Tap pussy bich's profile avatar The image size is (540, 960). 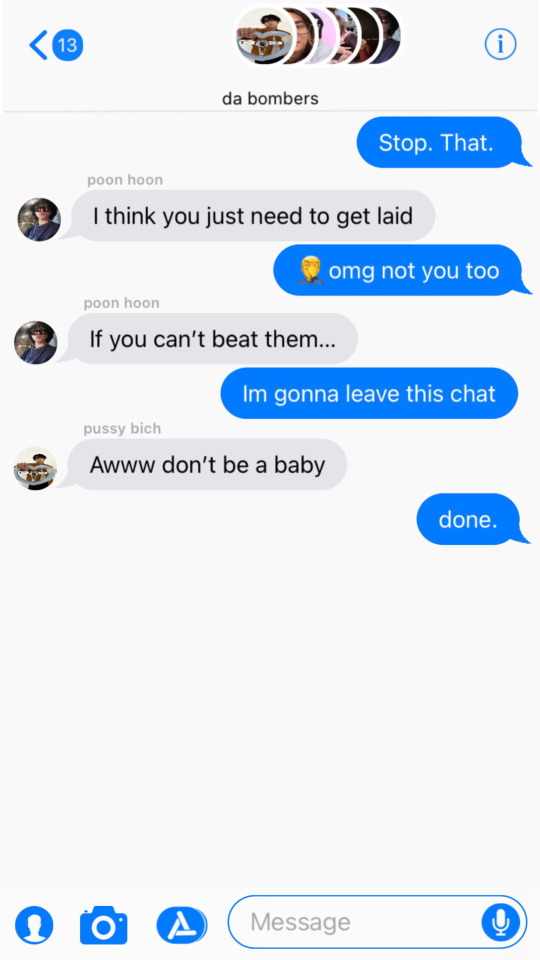(35, 468)
